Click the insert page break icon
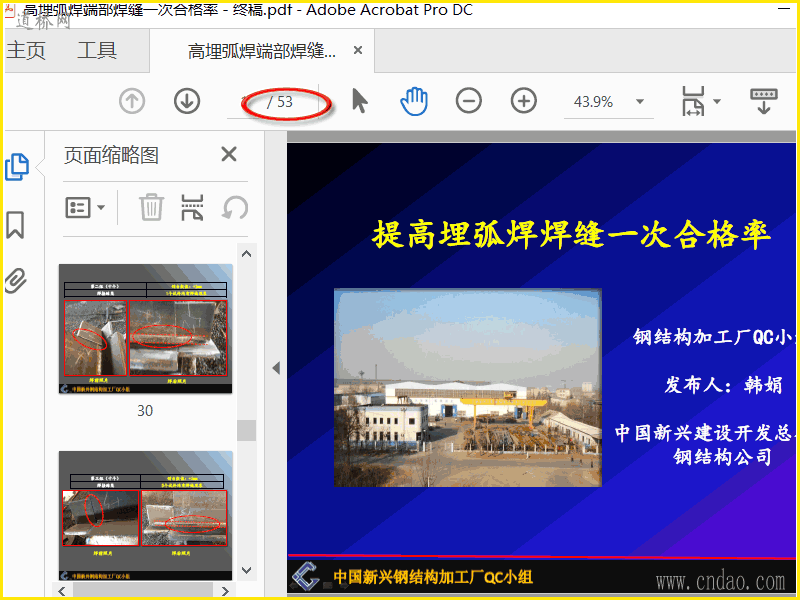The height and width of the screenshot is (600, 800). tap(192, 207)
